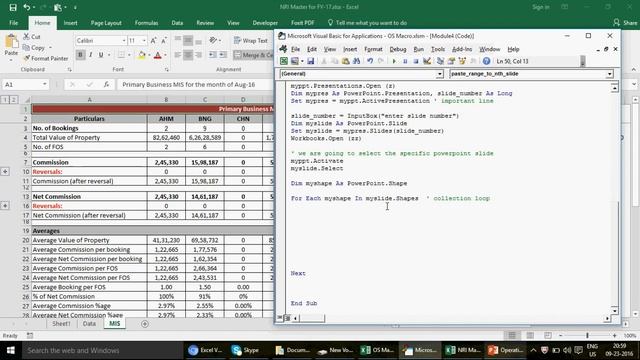Add a new sheet with plus icon

[145, 324]
